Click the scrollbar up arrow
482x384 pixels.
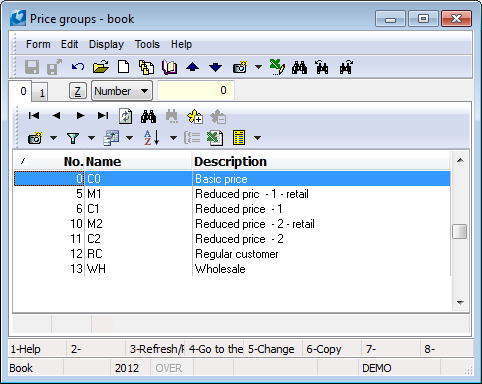(460, 160)
